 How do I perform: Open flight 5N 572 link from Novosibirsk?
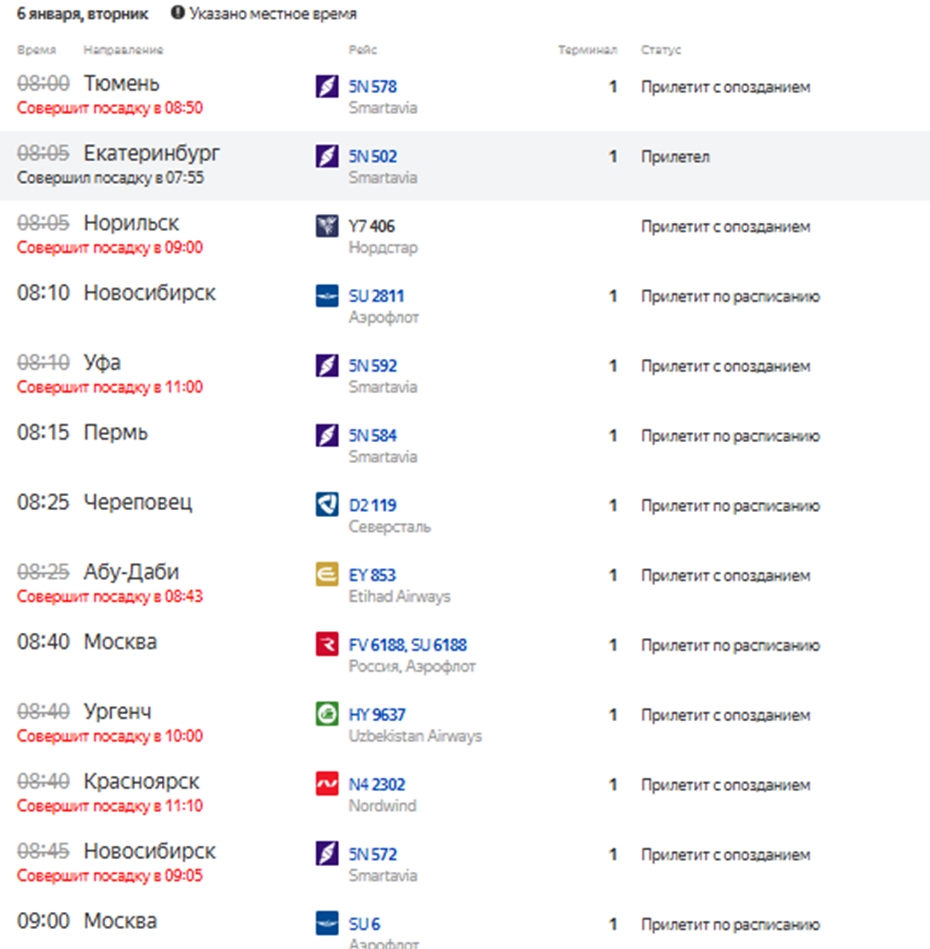372,855
